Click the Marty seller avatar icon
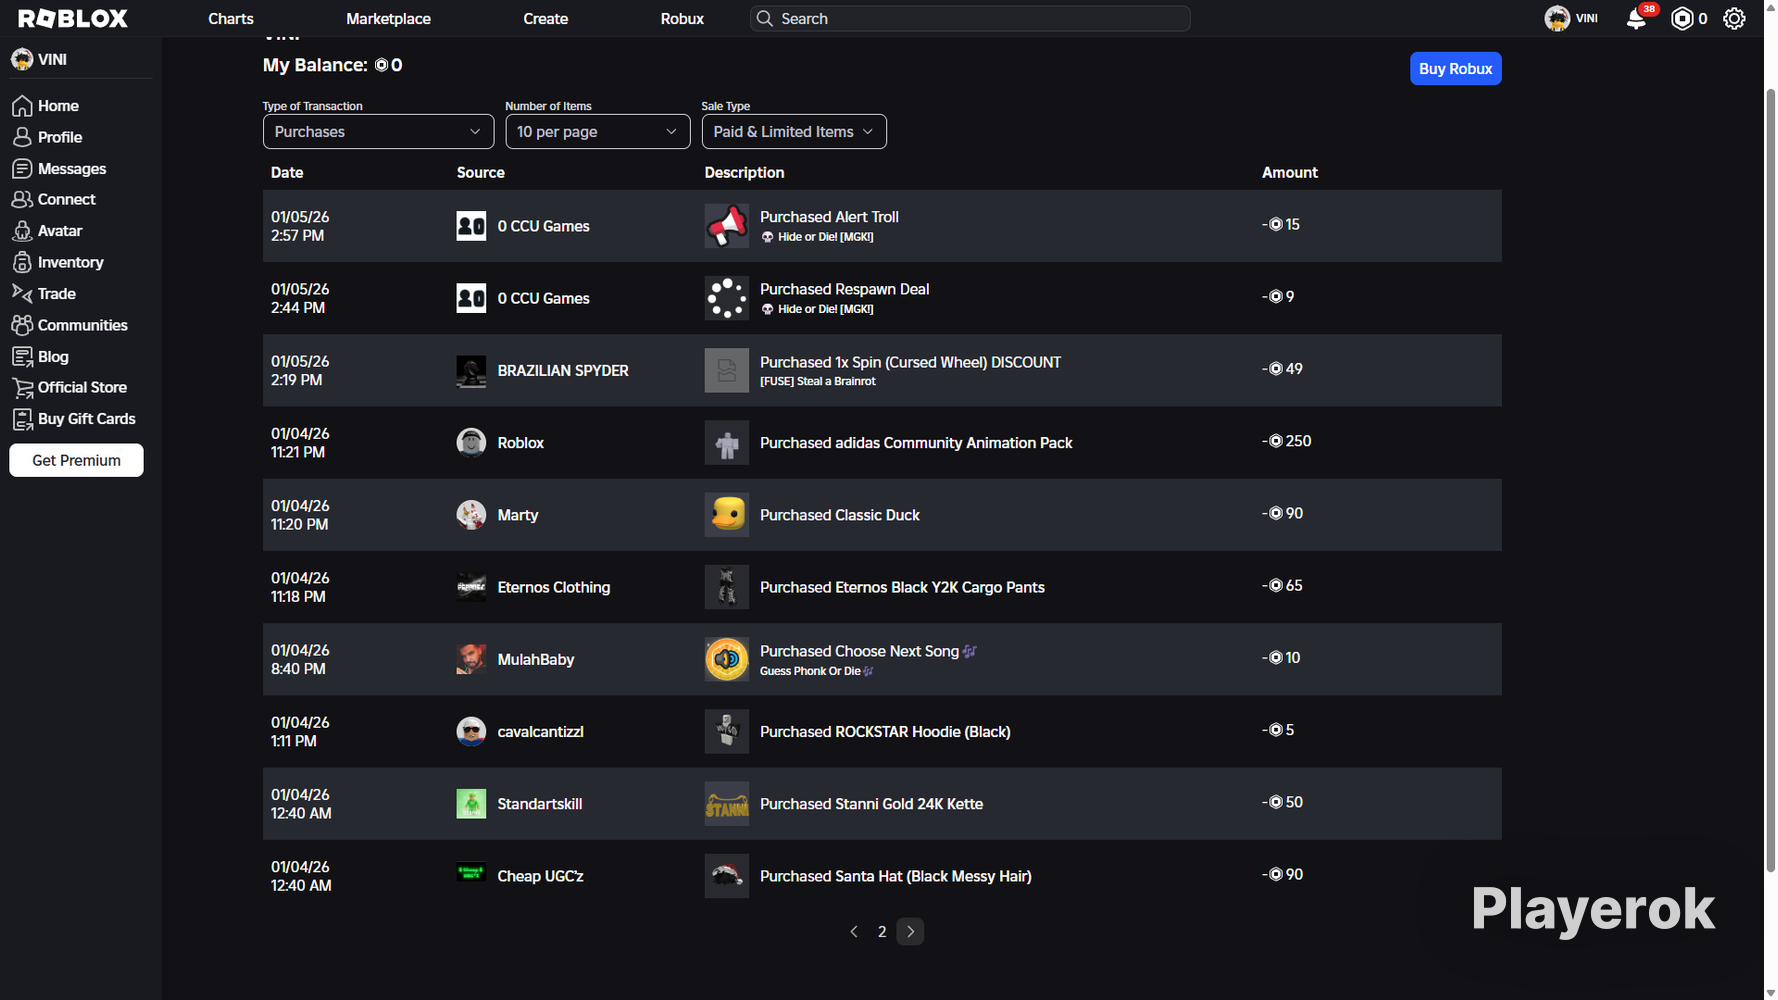This screenshot has height=1000, width=1778. click(471, 515)
